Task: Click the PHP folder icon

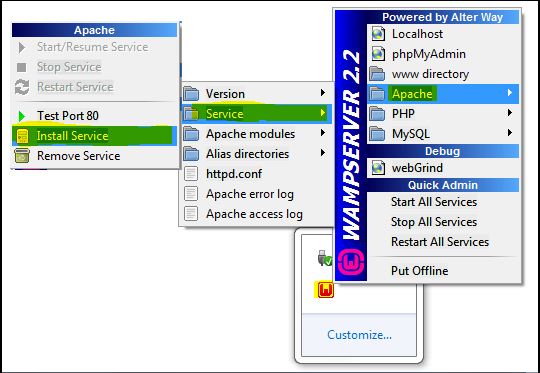Action: [377, 114]
